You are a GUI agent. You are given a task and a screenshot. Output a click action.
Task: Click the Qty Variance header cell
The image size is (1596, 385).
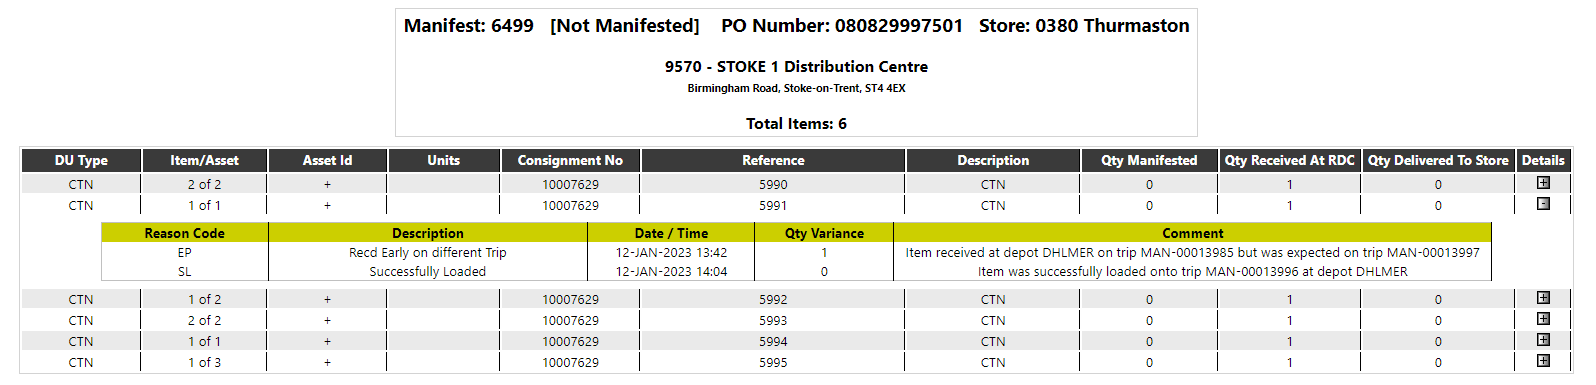824,233
